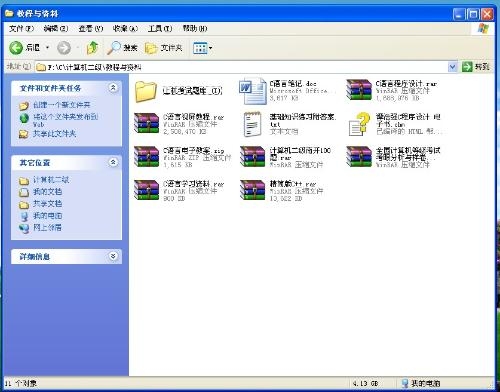500x392 pixels.
Task: Open the Back button history dropdown arrow
Action: click(x=47, y=48)
